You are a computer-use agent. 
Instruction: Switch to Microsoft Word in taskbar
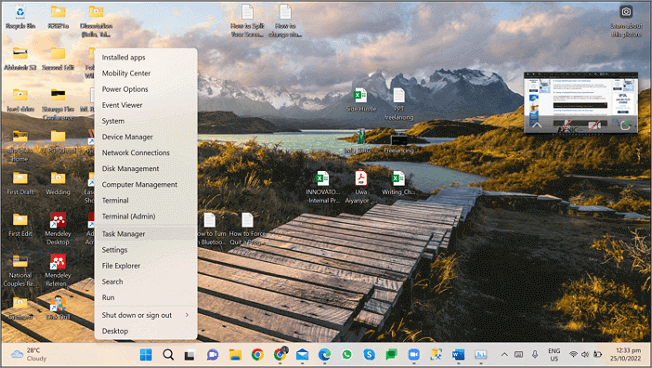pyautogui.click(x=458, y=355)
